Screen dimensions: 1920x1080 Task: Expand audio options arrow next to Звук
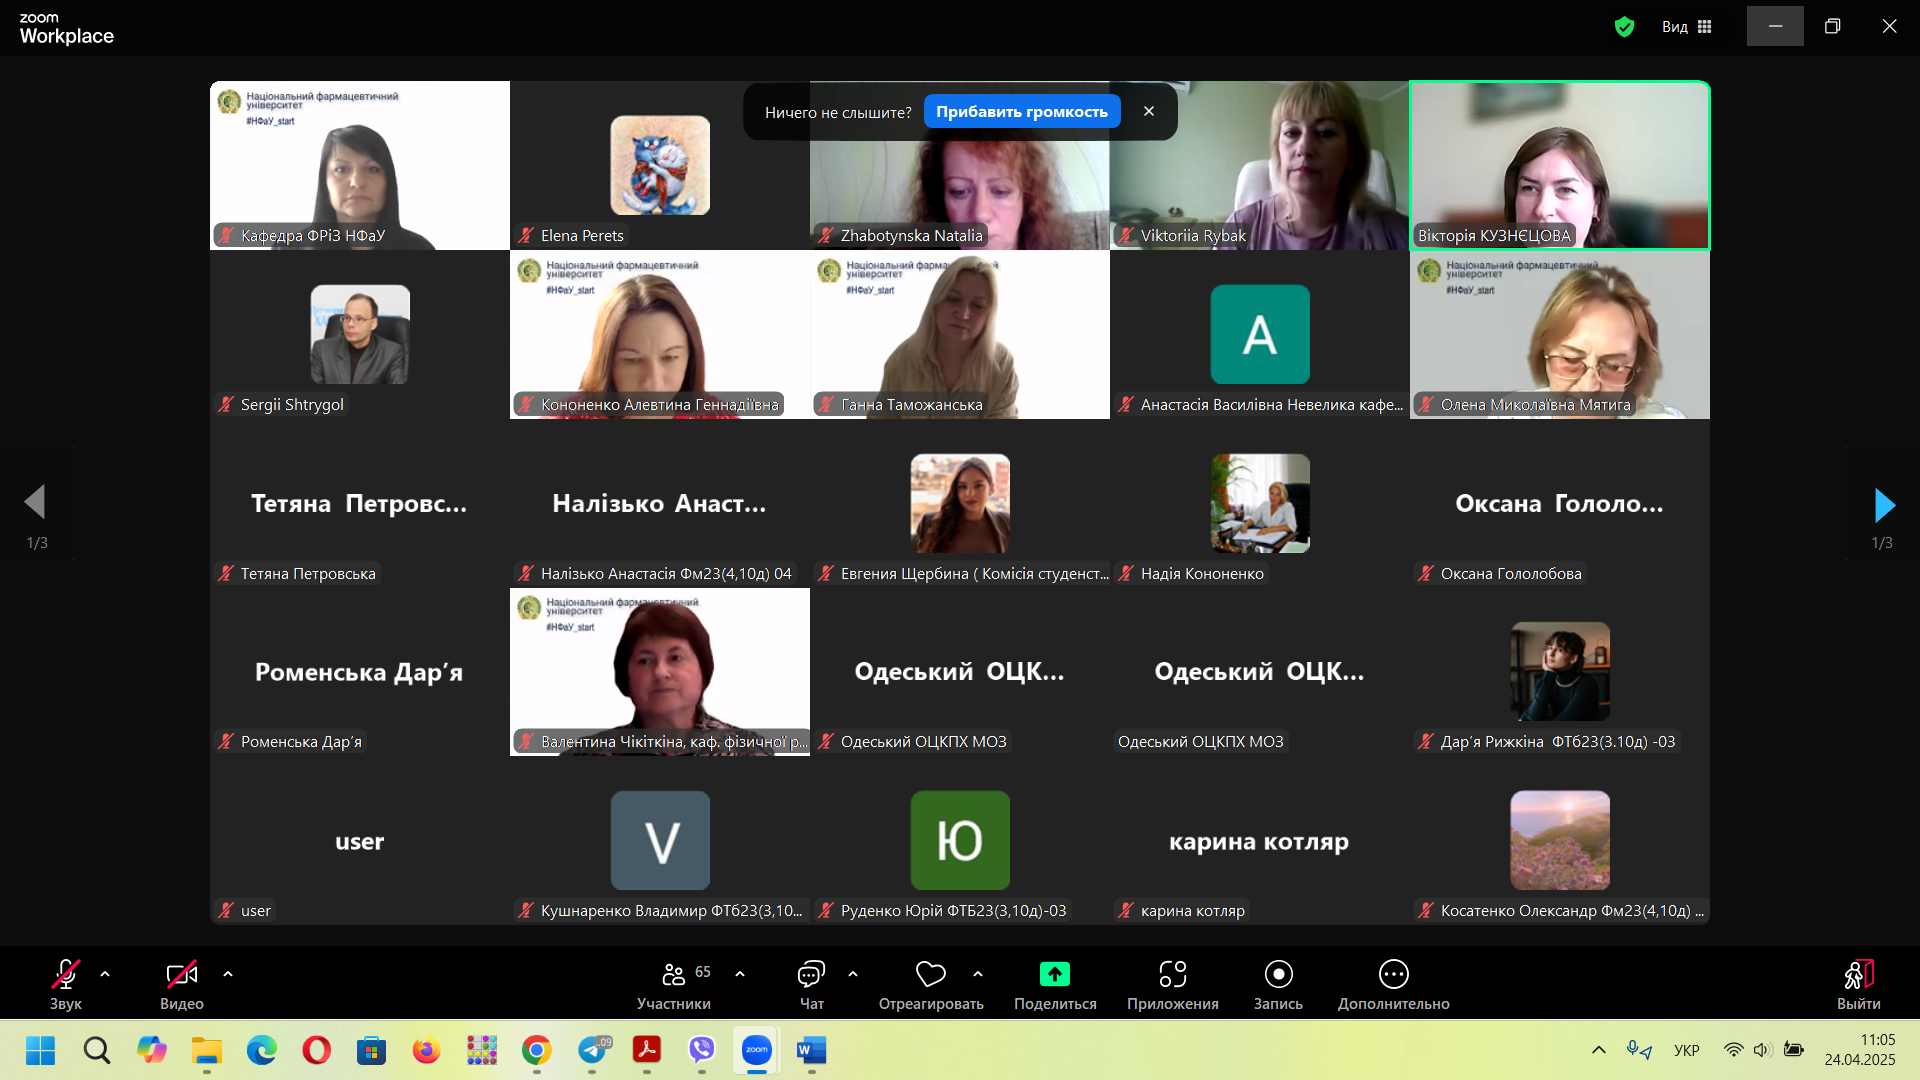click(x=105, y=973)
